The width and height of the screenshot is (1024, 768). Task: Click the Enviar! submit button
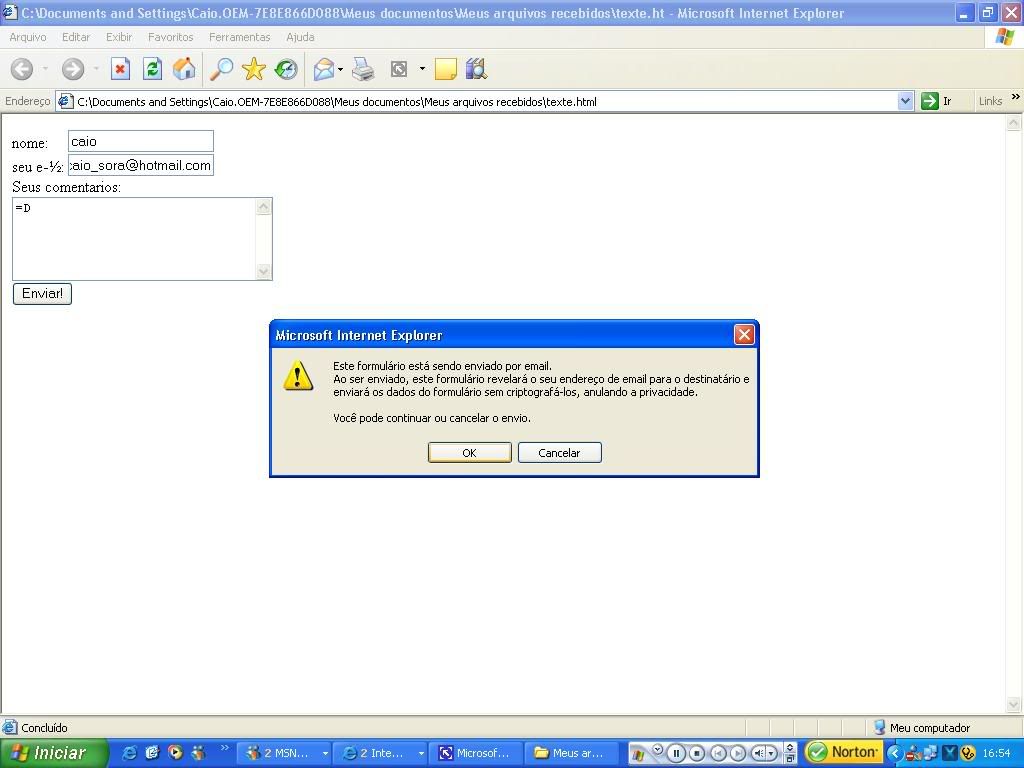pyautogui.click(x=42, y=294)
